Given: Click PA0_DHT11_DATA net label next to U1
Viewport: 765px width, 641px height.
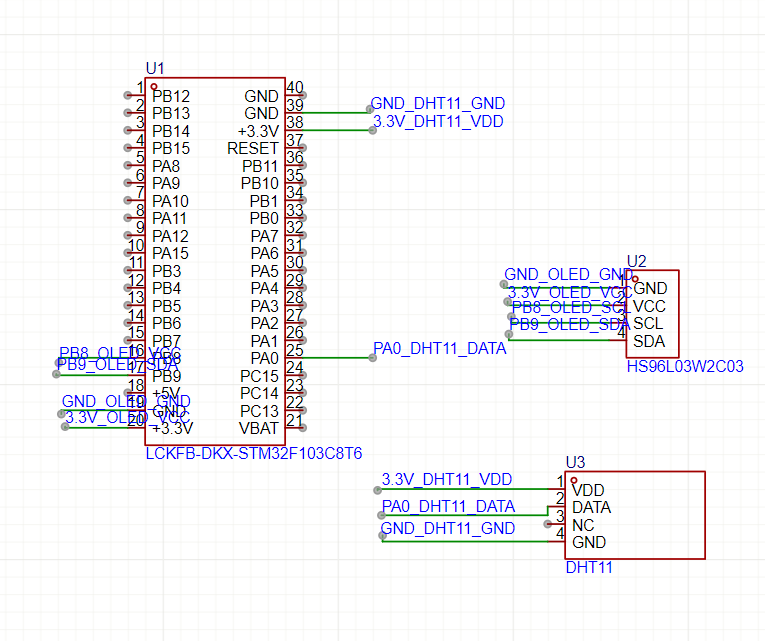Looking at the screenshot, I should (440, 349).
